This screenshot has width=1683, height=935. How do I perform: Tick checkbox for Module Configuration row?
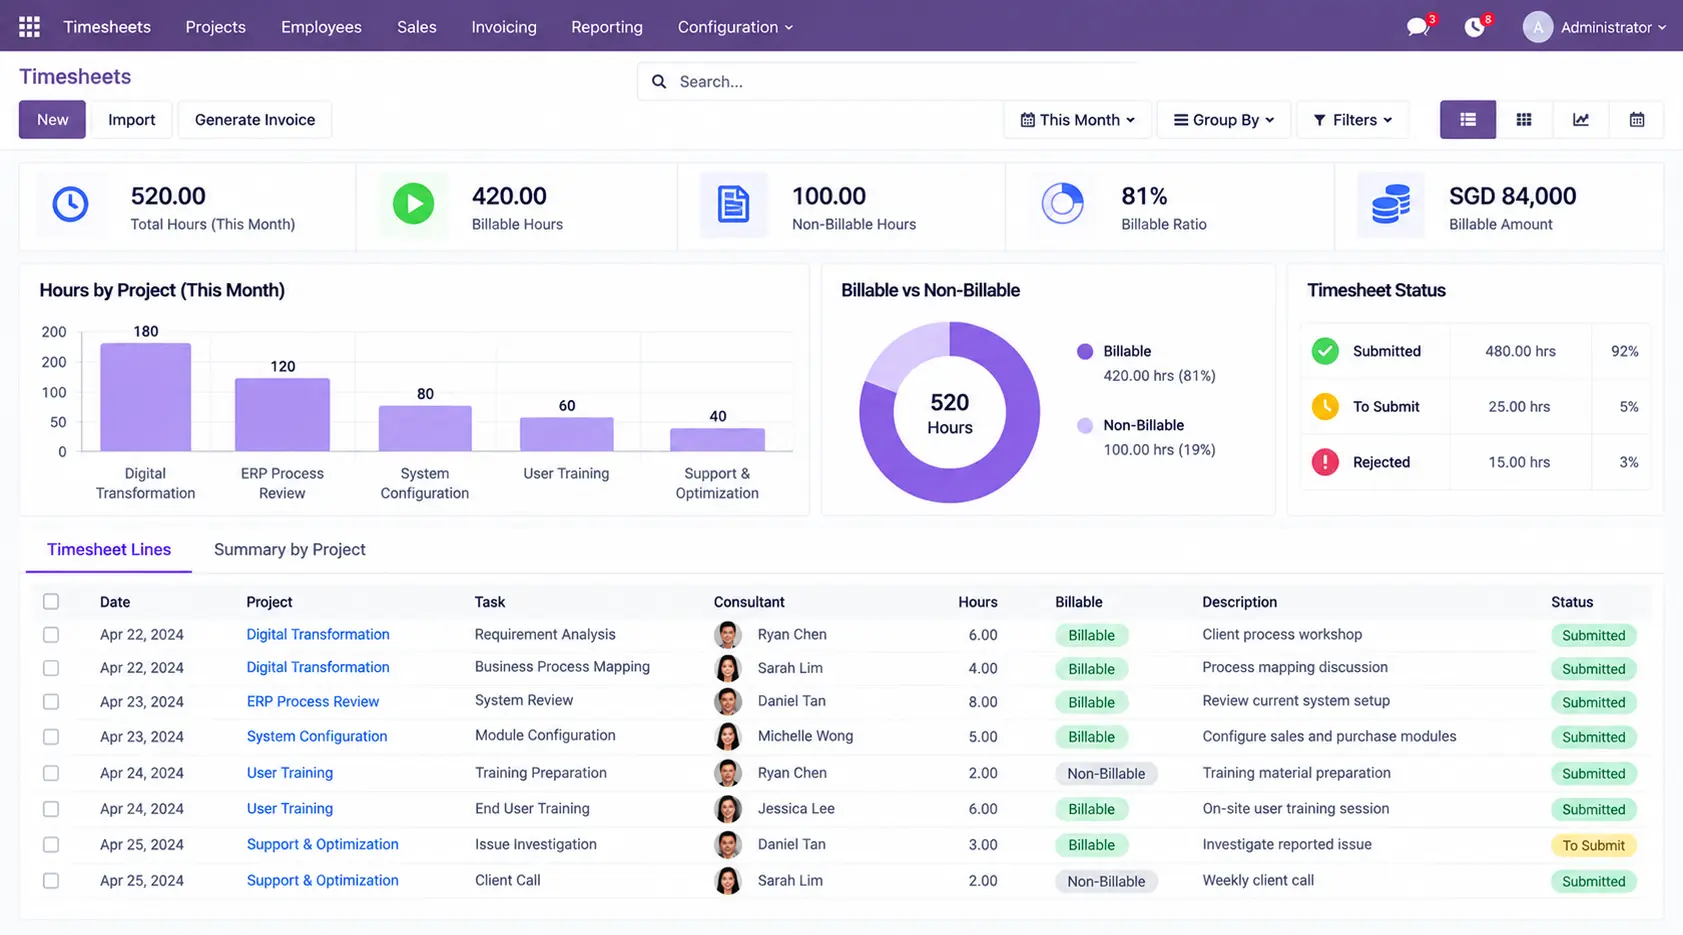51,737
